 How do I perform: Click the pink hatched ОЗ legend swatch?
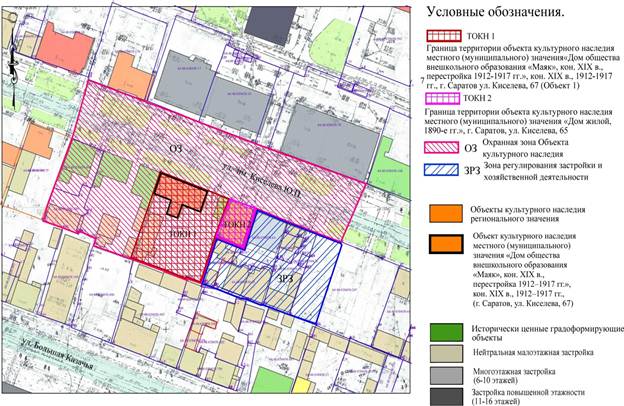pos(441,148)
